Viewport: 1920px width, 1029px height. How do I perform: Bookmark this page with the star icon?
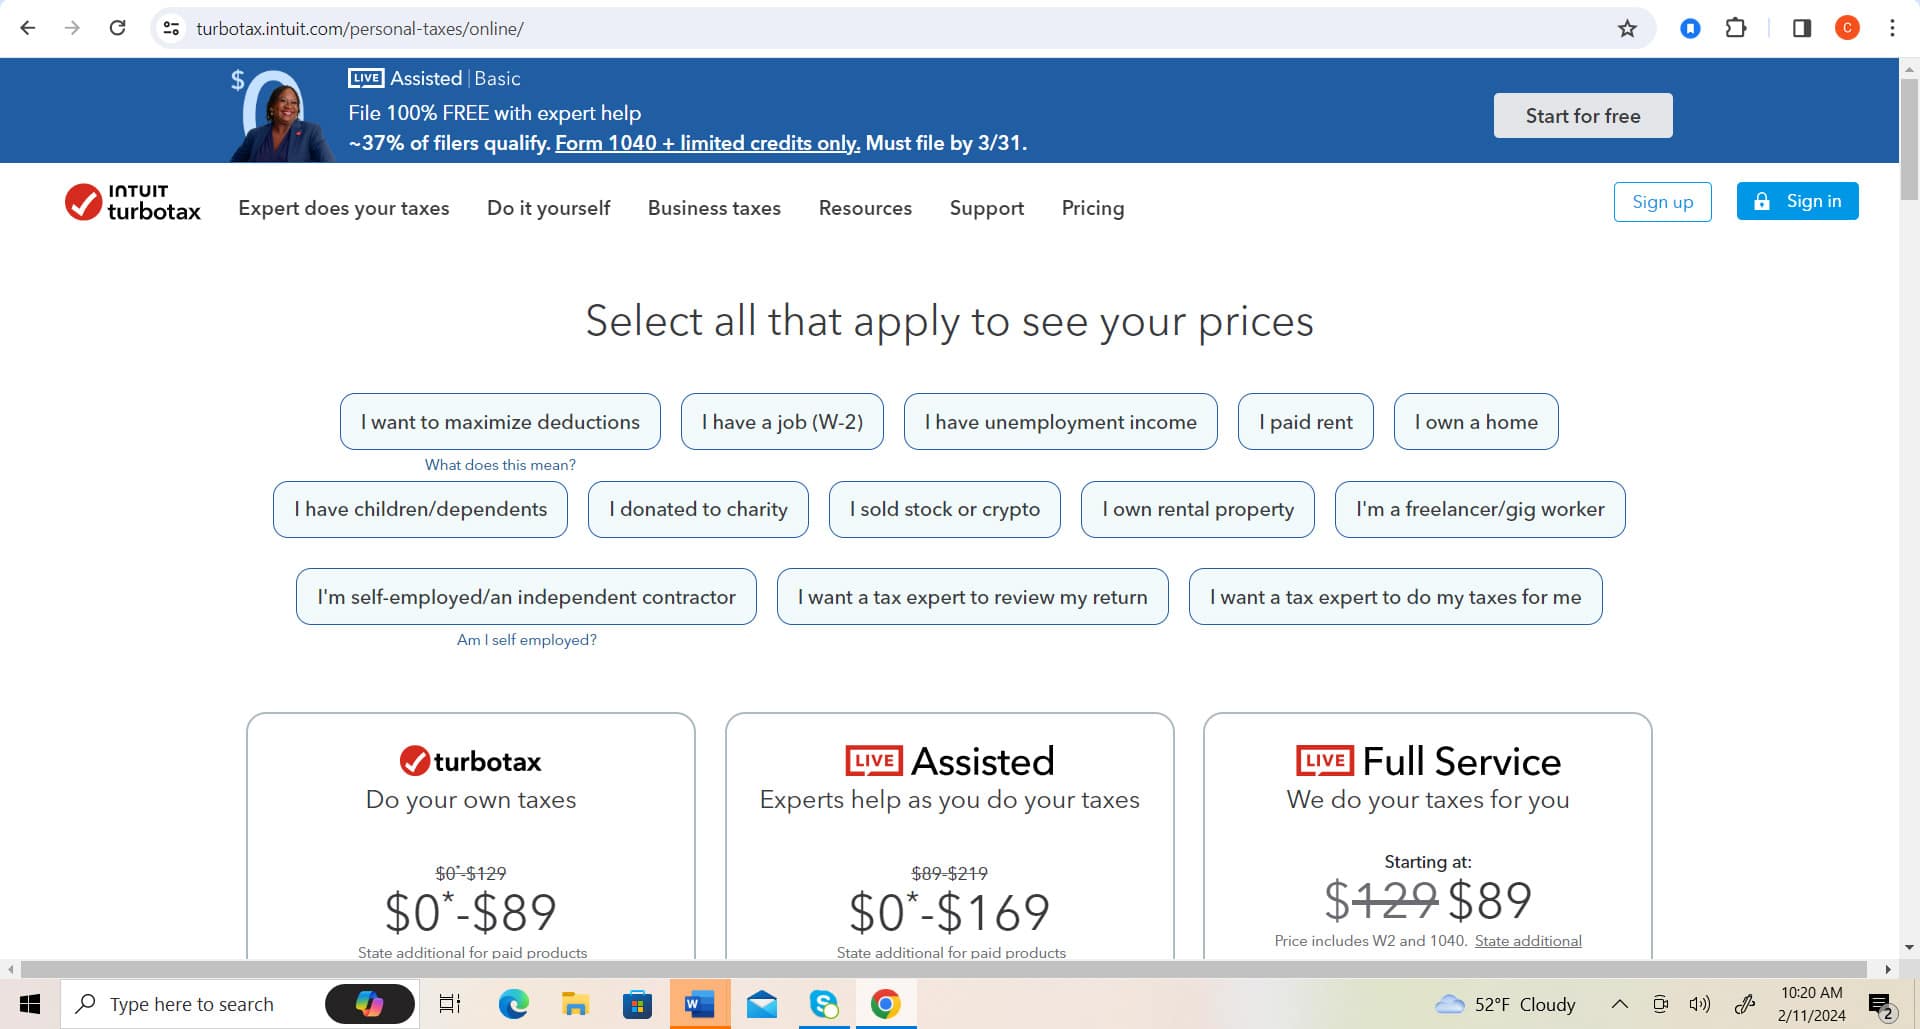pos(1627,28)
